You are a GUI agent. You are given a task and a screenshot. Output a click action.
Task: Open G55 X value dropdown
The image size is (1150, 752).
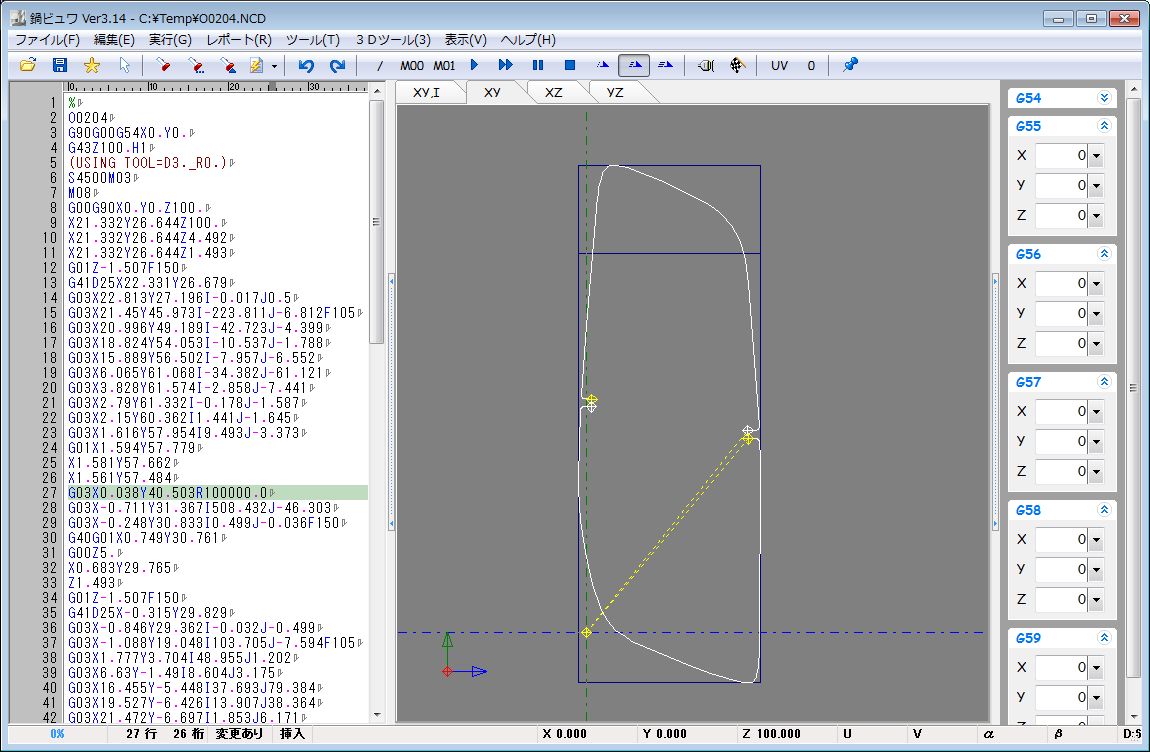(x=1096, y=156)
